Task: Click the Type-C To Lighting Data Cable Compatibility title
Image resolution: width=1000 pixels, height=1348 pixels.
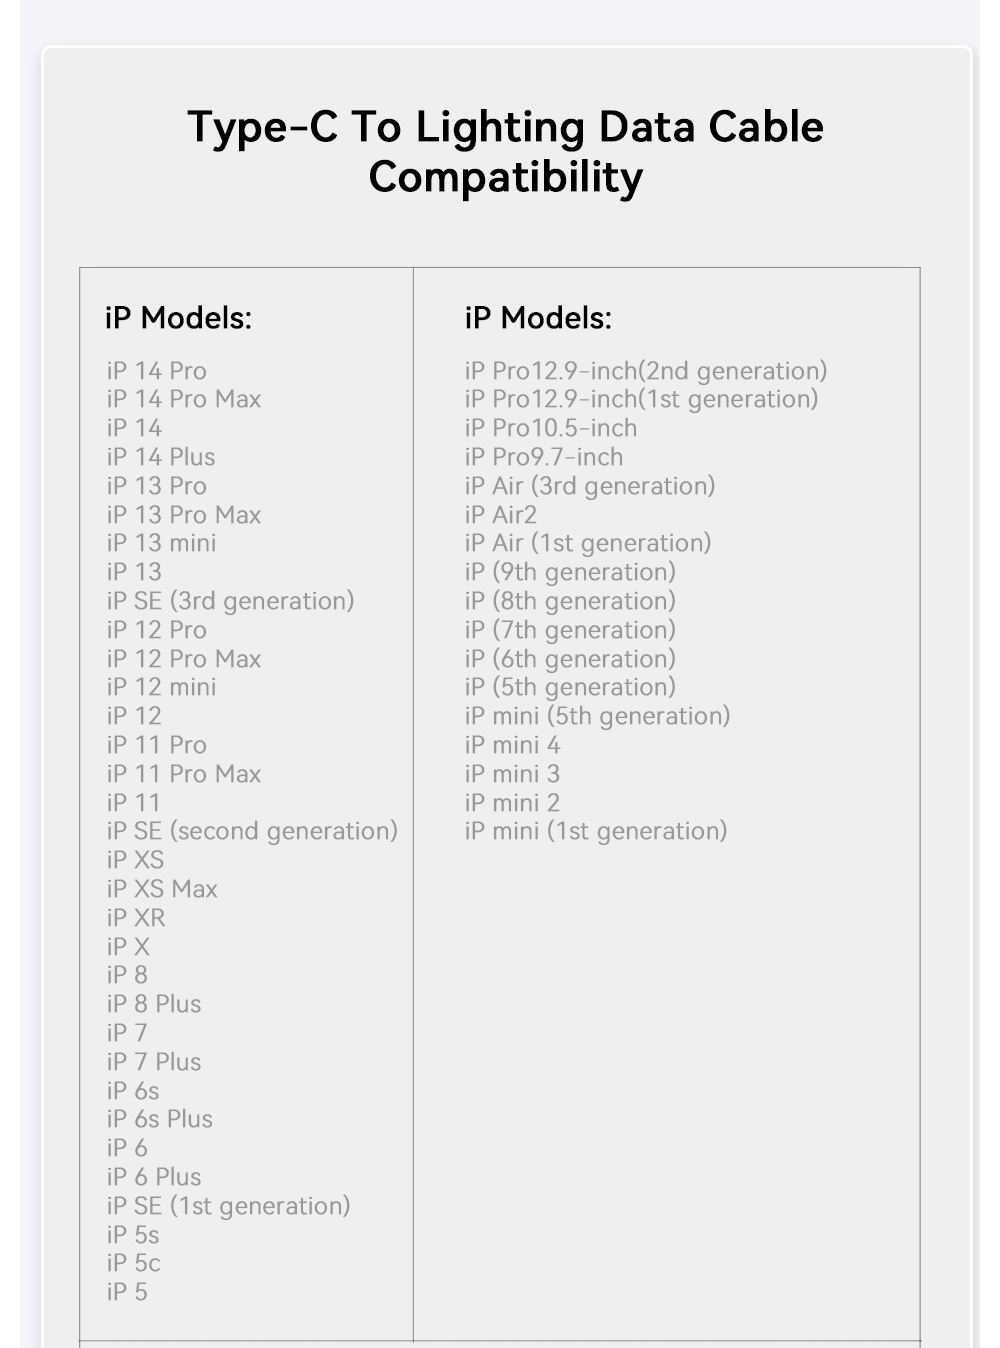Action: point(505,152)
